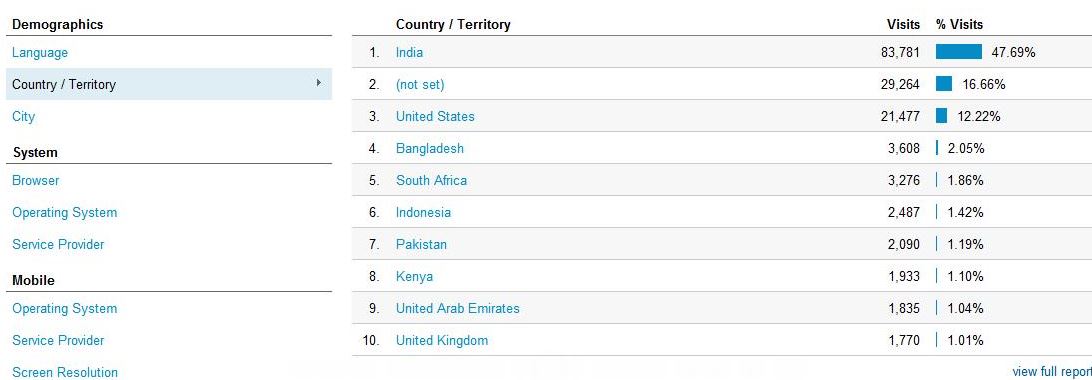Select Bangladesh in the country table
Screen dimensions: 1092x380
point(430,149)
